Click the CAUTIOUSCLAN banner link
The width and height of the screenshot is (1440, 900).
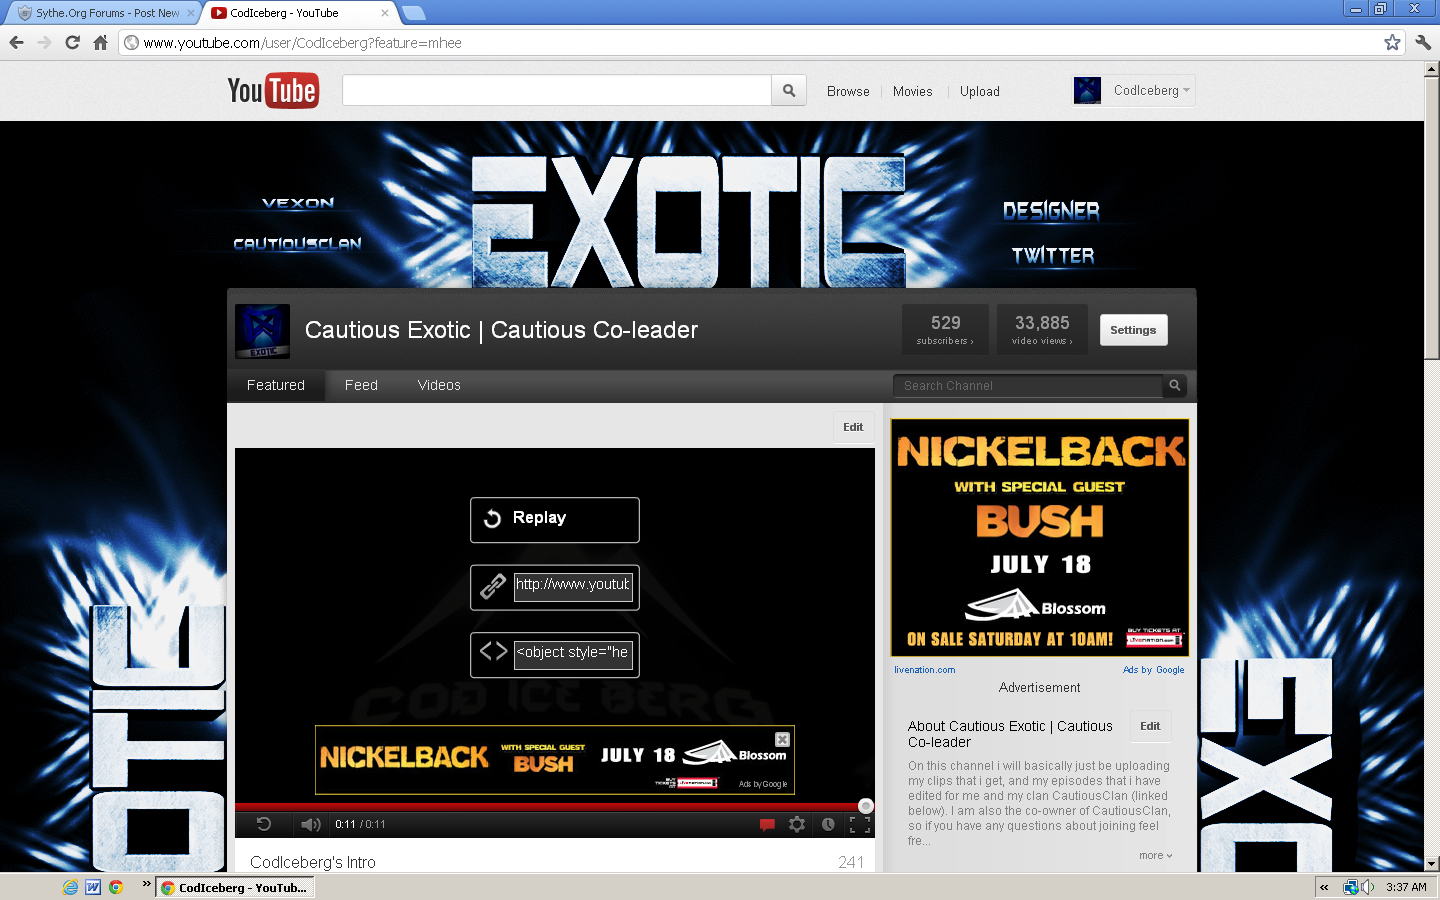[297, 243]
